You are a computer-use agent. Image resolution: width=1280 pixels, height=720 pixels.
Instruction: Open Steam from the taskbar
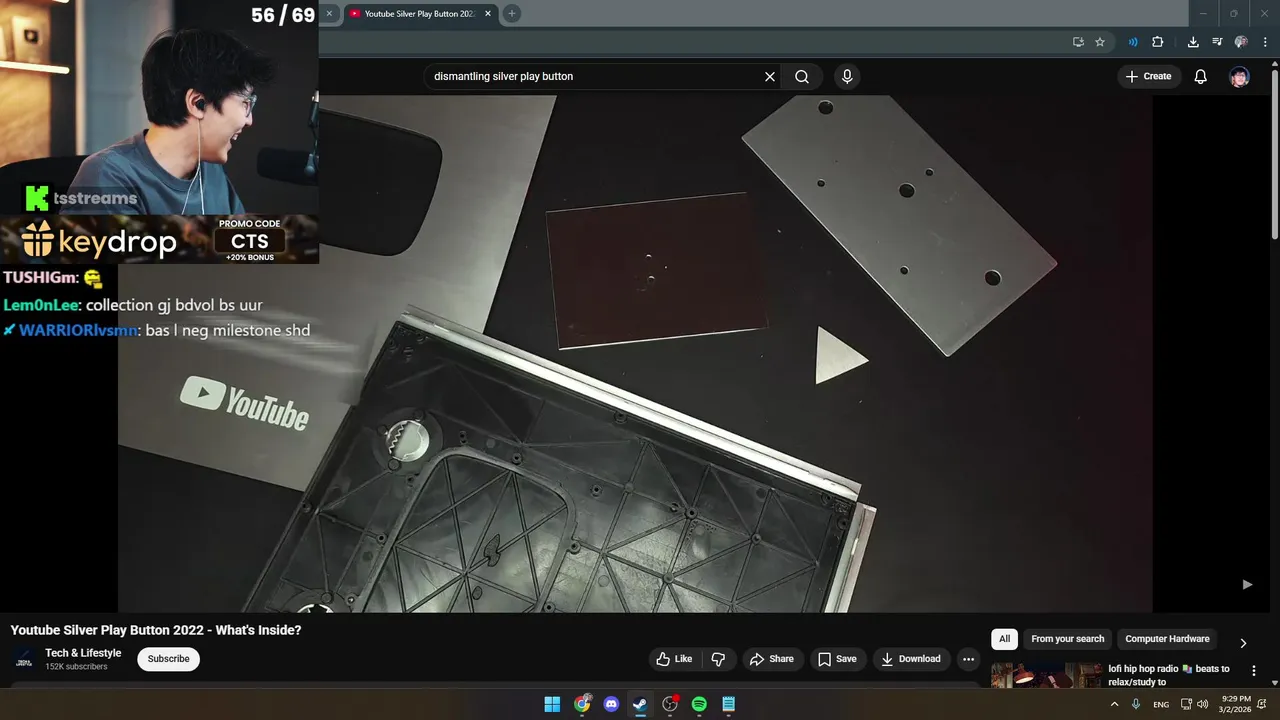(x=640, y=704)
